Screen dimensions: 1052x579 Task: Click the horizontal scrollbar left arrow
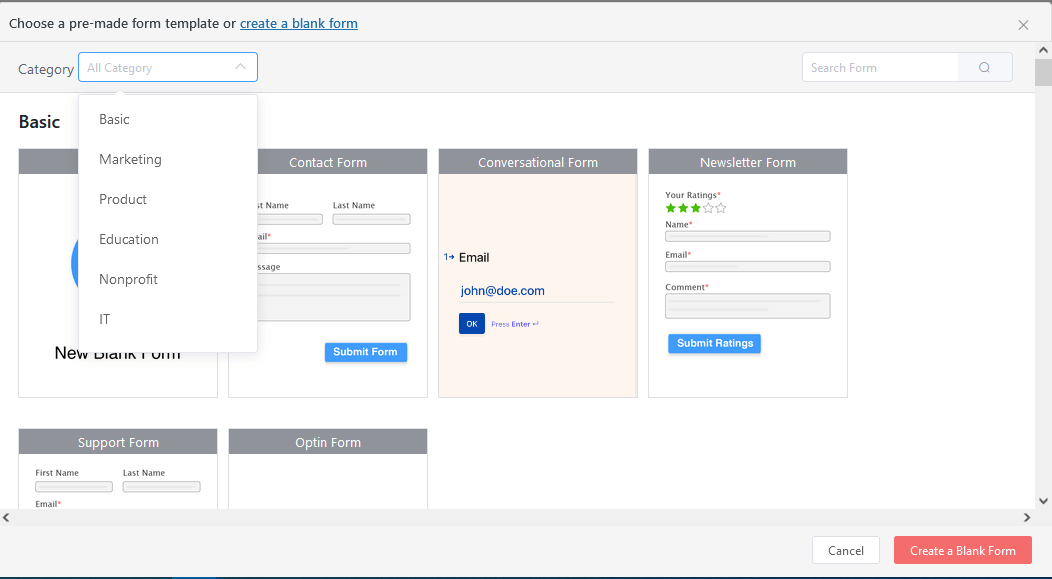pos(6,517)
